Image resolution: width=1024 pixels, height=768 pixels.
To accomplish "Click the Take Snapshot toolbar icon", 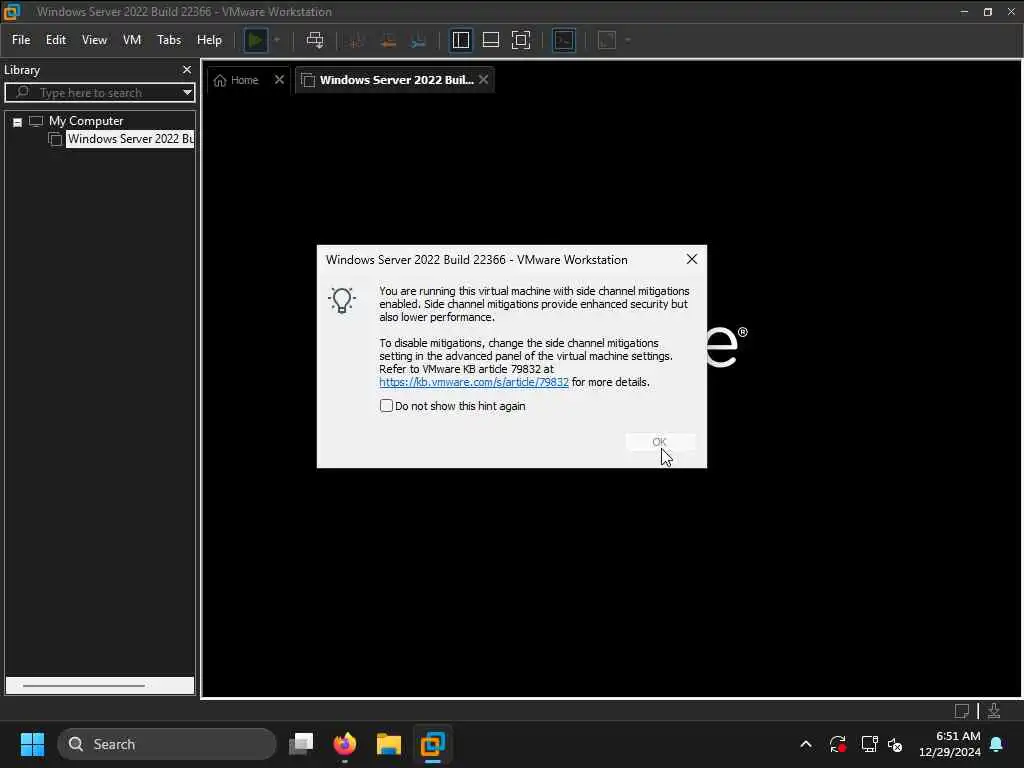I will [357, 40].
